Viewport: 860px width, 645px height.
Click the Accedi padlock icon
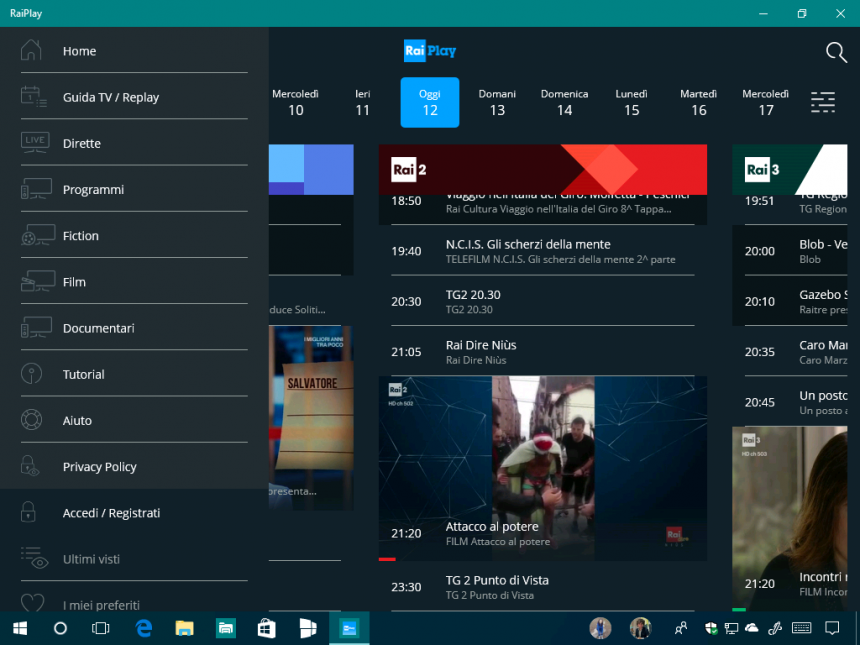28,512
